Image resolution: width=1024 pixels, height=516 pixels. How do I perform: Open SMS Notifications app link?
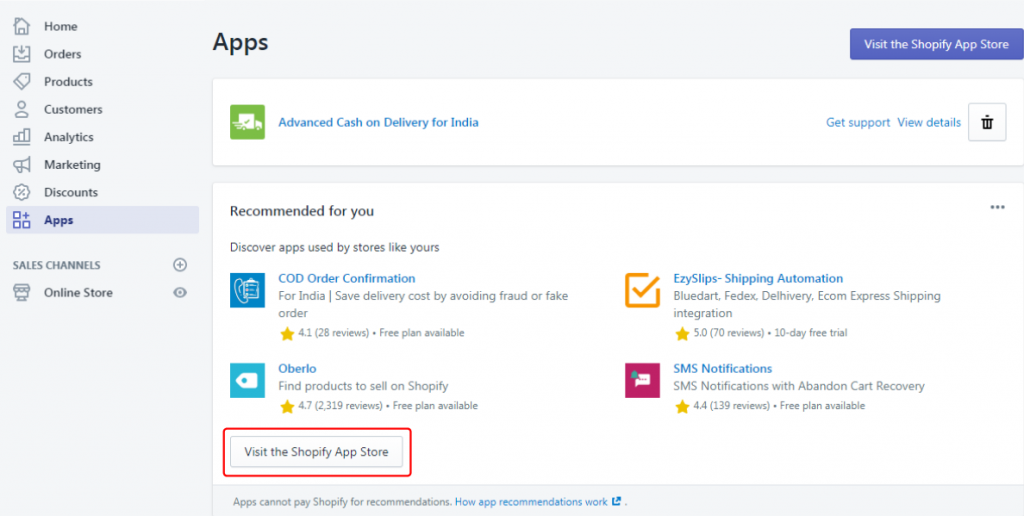(723, 368)
